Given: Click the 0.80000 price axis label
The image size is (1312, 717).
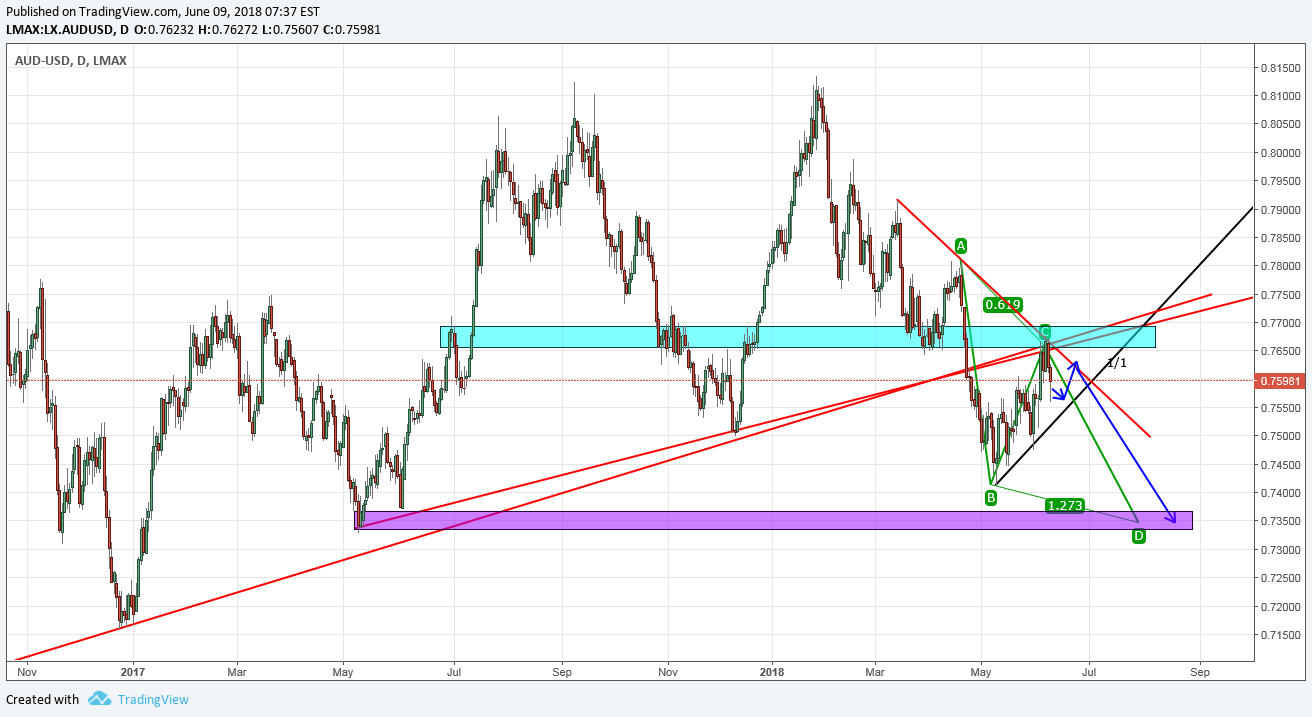Looking at the screenshot, I should [x=1280, y=153].
